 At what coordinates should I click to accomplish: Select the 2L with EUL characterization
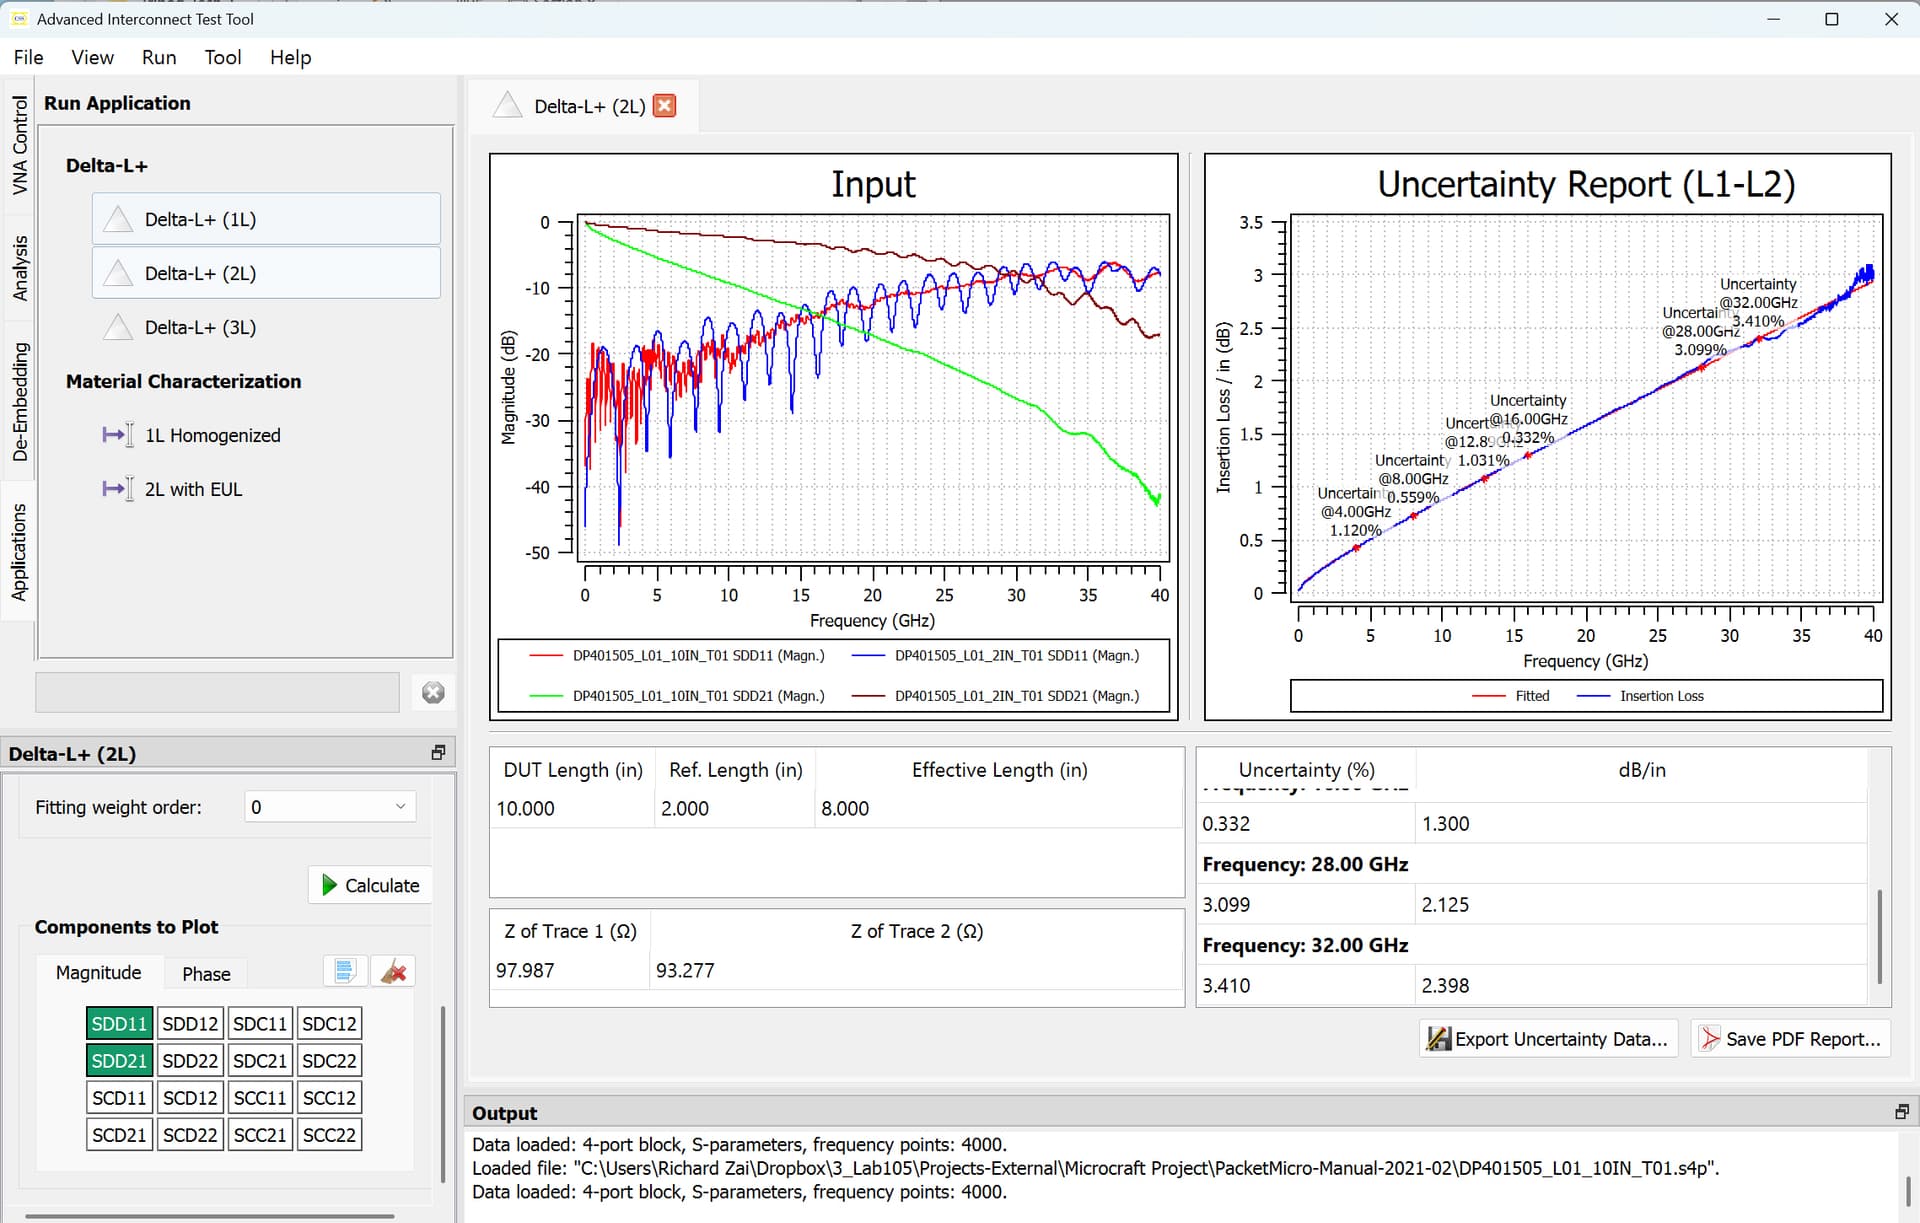pyautogui.click(x=192, y=489)
